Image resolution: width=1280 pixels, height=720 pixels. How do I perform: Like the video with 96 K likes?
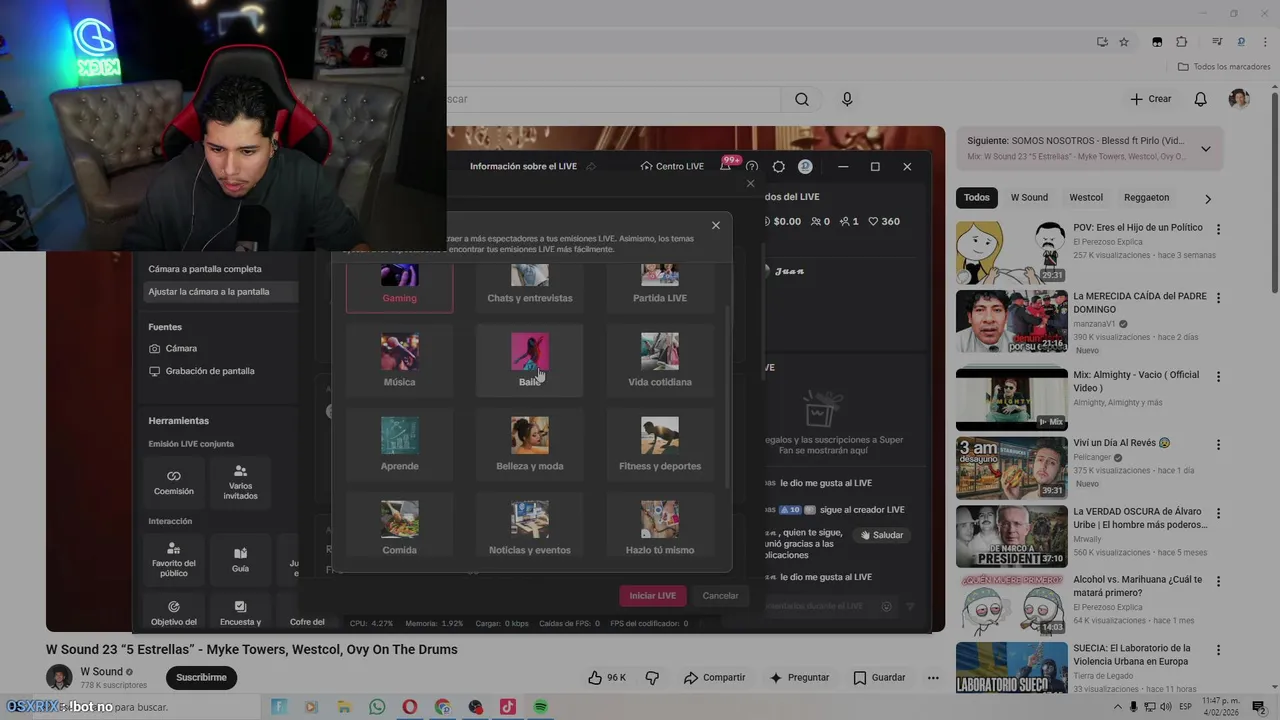pyautogui.click(x=607, y=678)
